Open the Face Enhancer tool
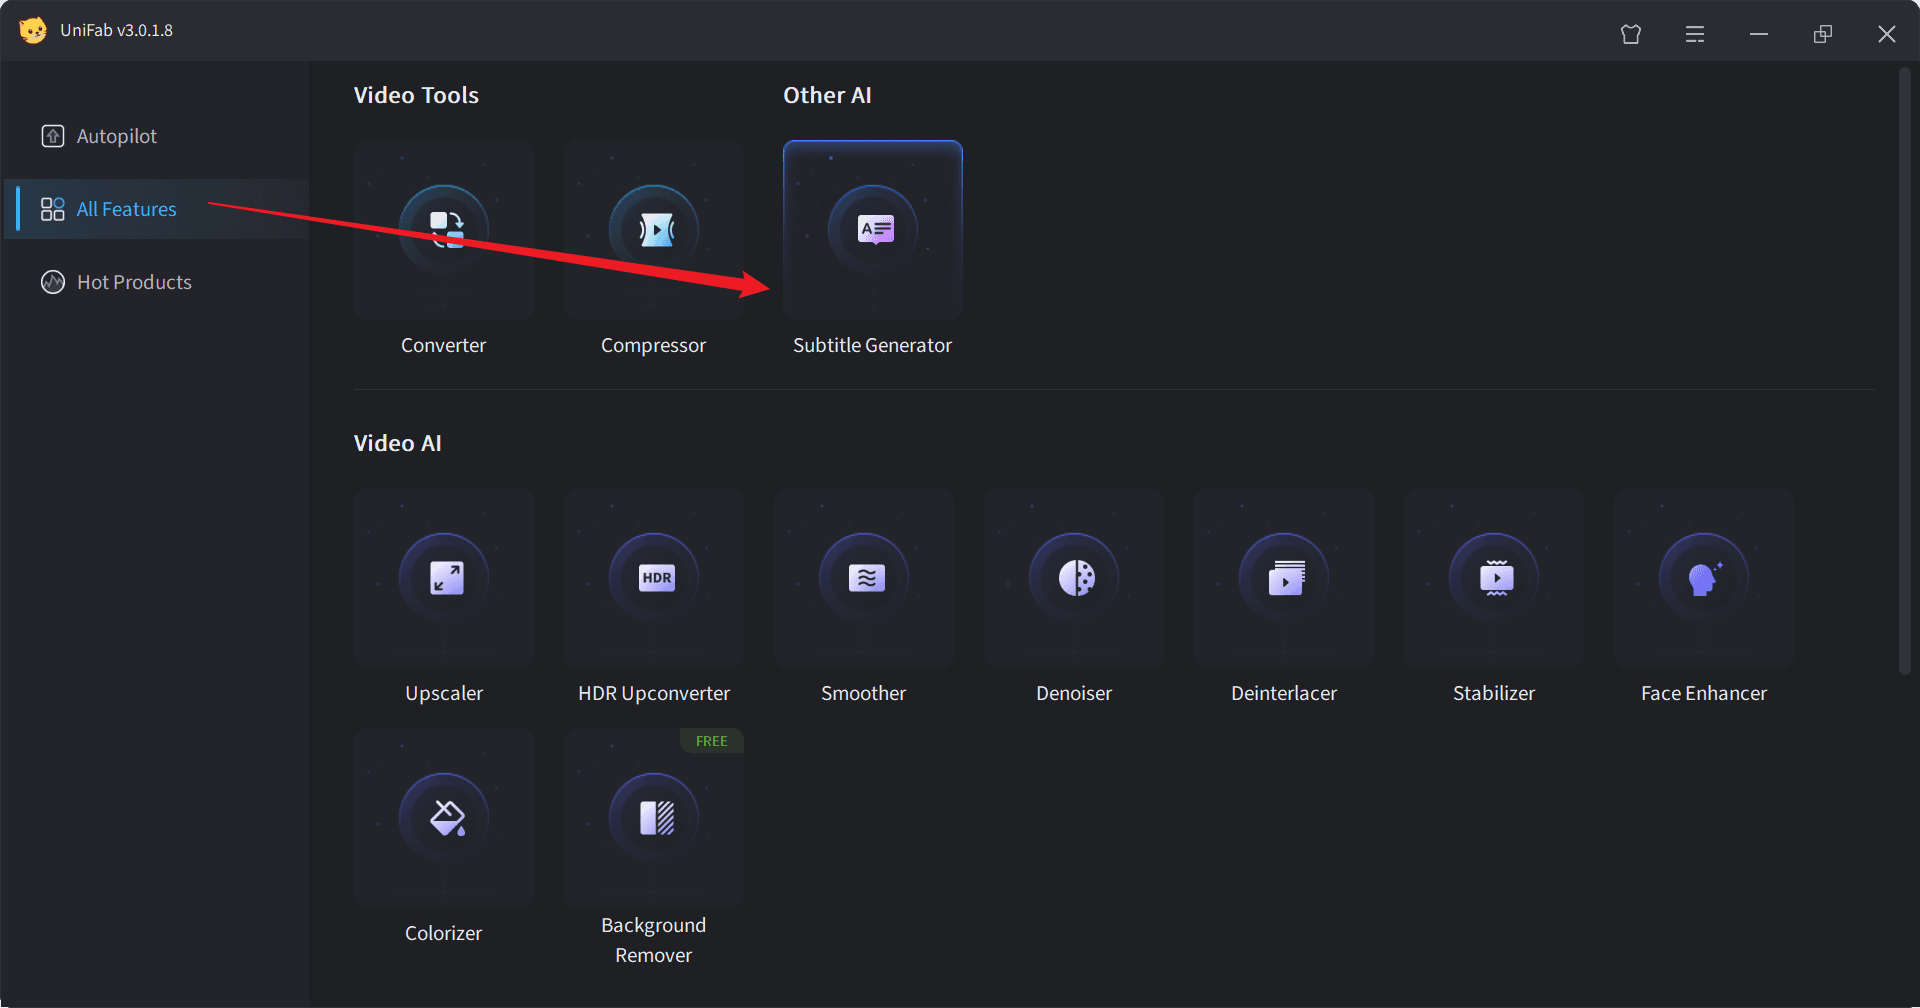Image resolution: width=1920 pixels, height=1008 pixels. [1703, 578]
